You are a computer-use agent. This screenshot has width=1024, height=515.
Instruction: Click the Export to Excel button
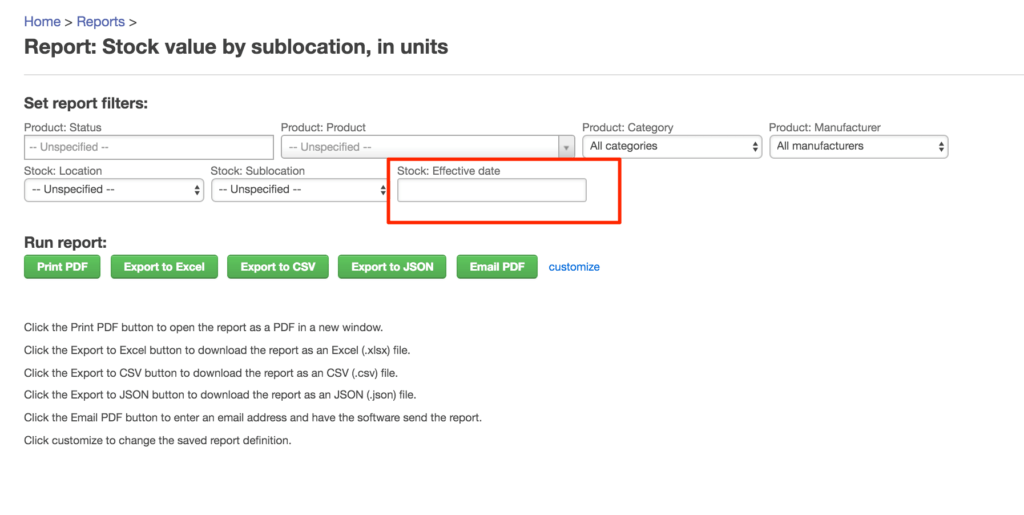164,267
